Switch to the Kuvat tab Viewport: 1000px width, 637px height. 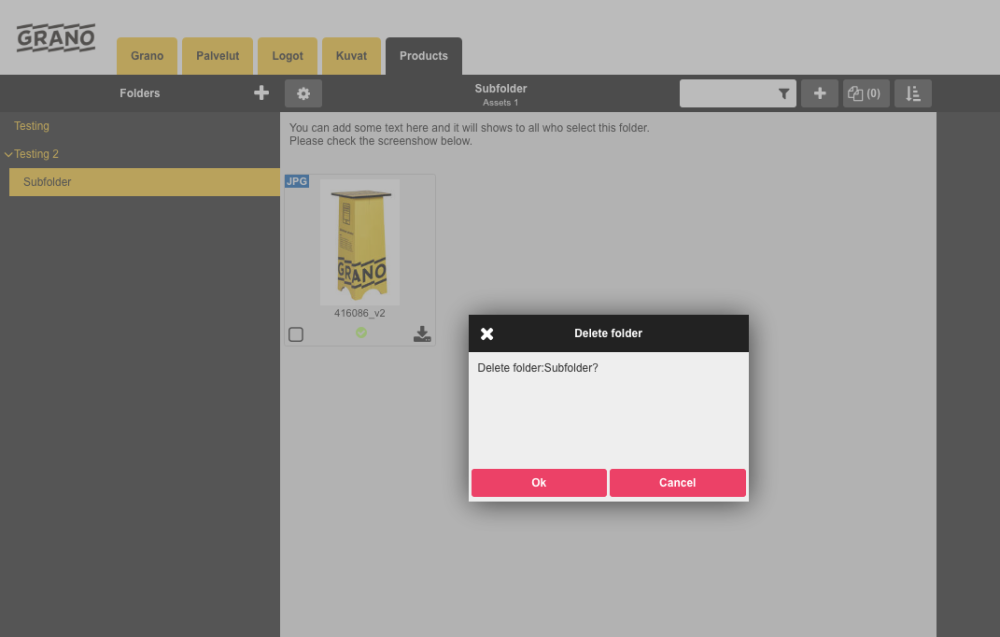[351, 56]
